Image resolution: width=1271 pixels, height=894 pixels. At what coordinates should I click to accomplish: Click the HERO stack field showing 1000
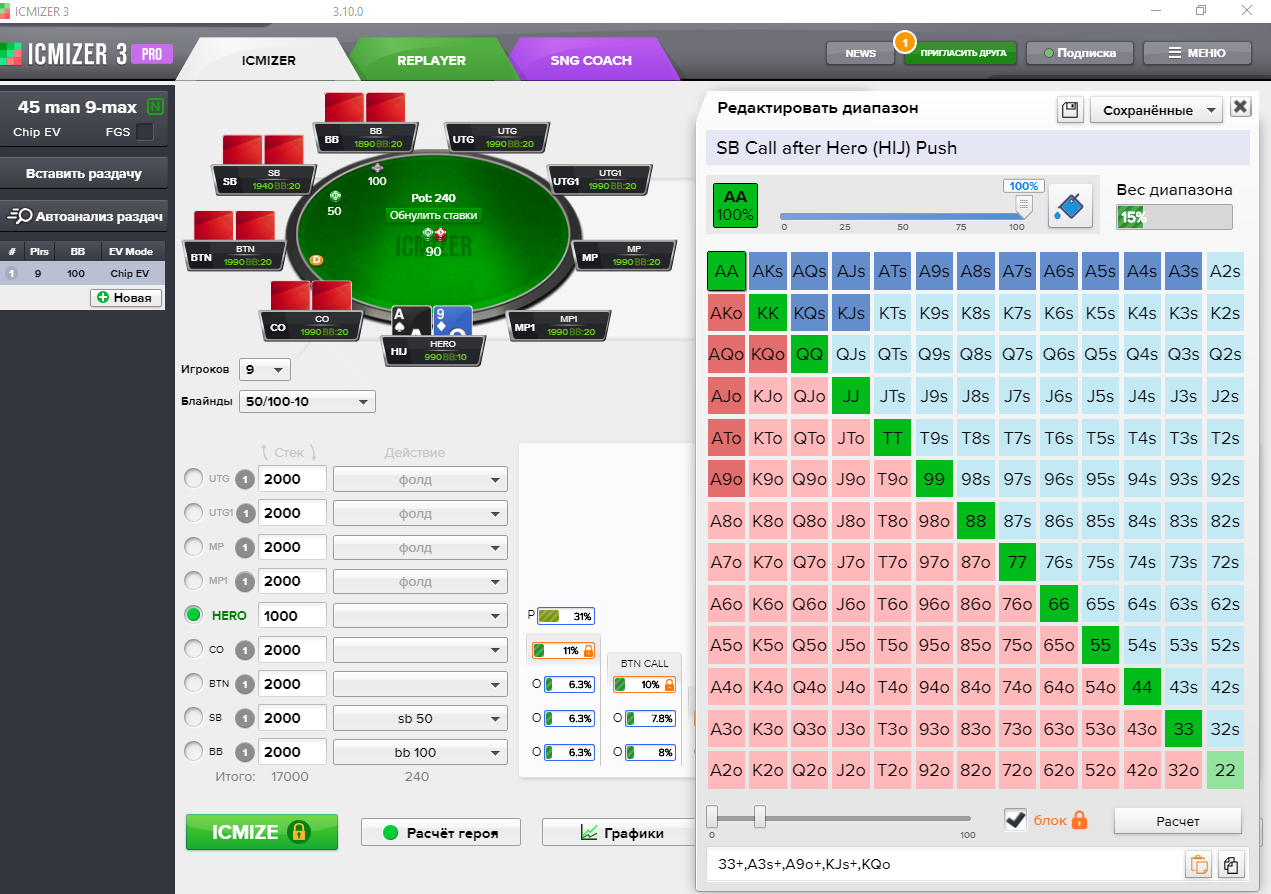tap(293, 616)
